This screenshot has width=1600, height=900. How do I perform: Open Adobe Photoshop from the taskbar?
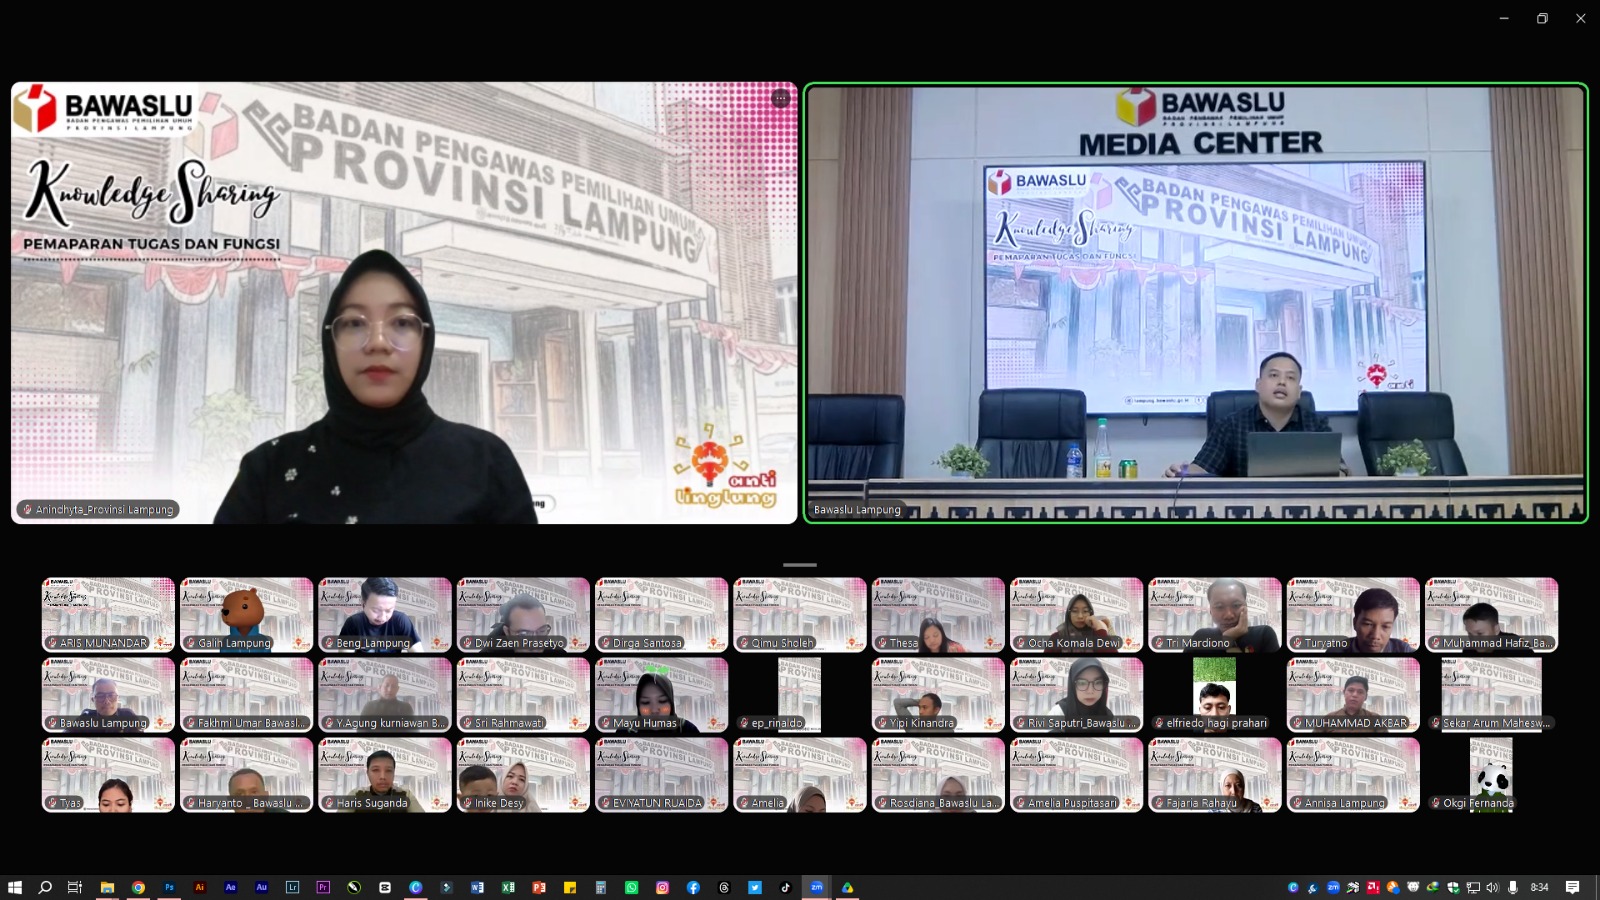click(x=169, y=887)
